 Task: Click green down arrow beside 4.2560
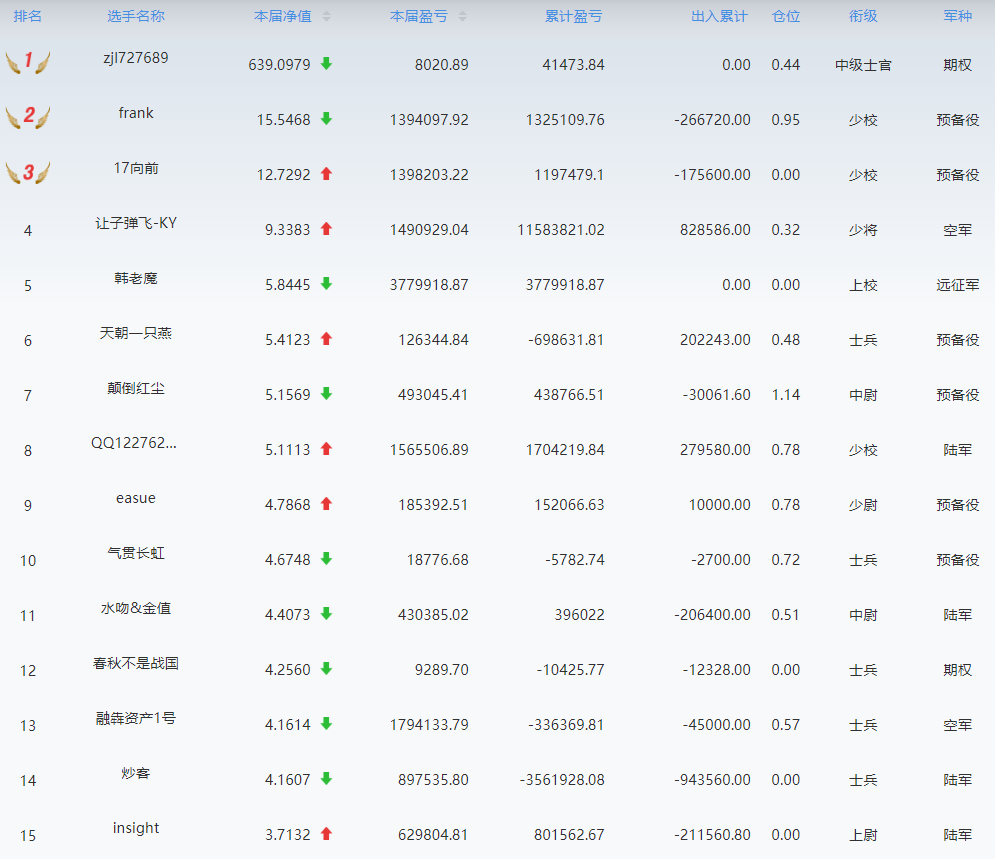tap(326, 669)
